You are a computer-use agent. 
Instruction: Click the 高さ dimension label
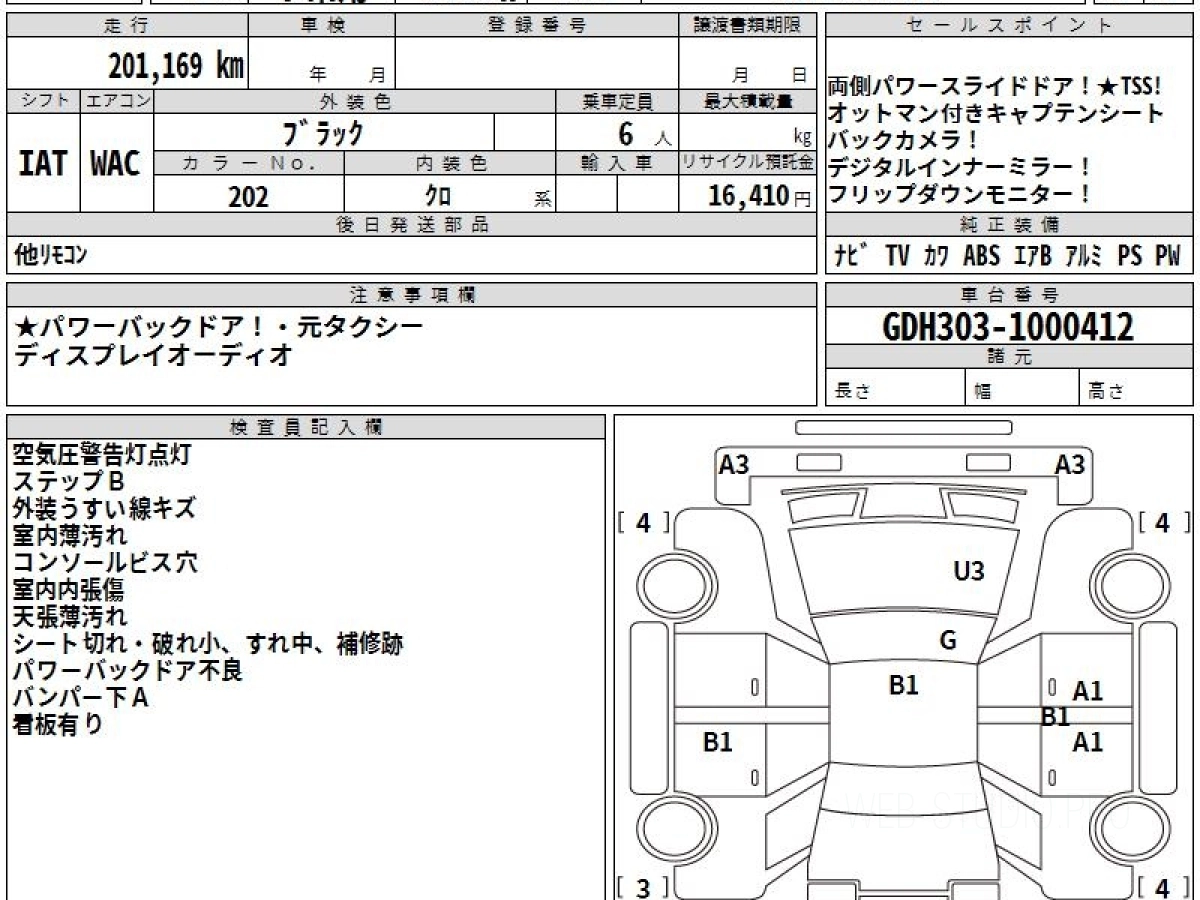pos(1106,391)
